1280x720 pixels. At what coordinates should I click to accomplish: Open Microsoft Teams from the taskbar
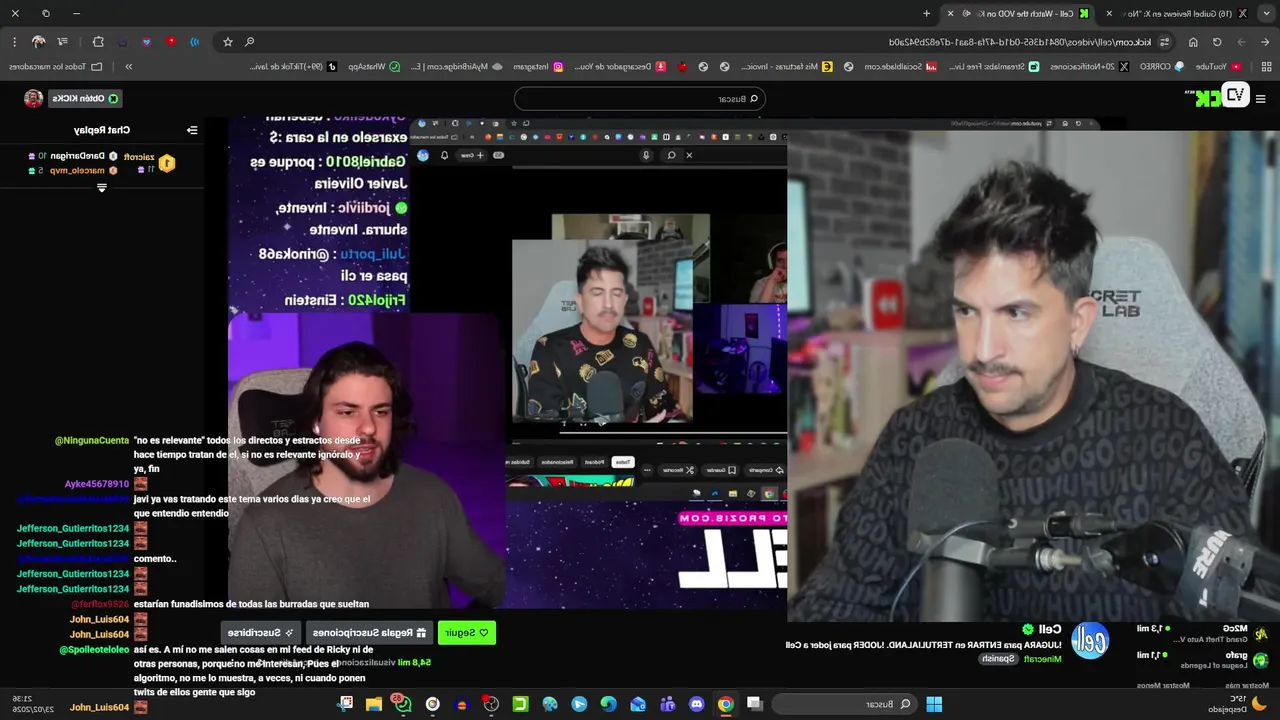(667, 704)
